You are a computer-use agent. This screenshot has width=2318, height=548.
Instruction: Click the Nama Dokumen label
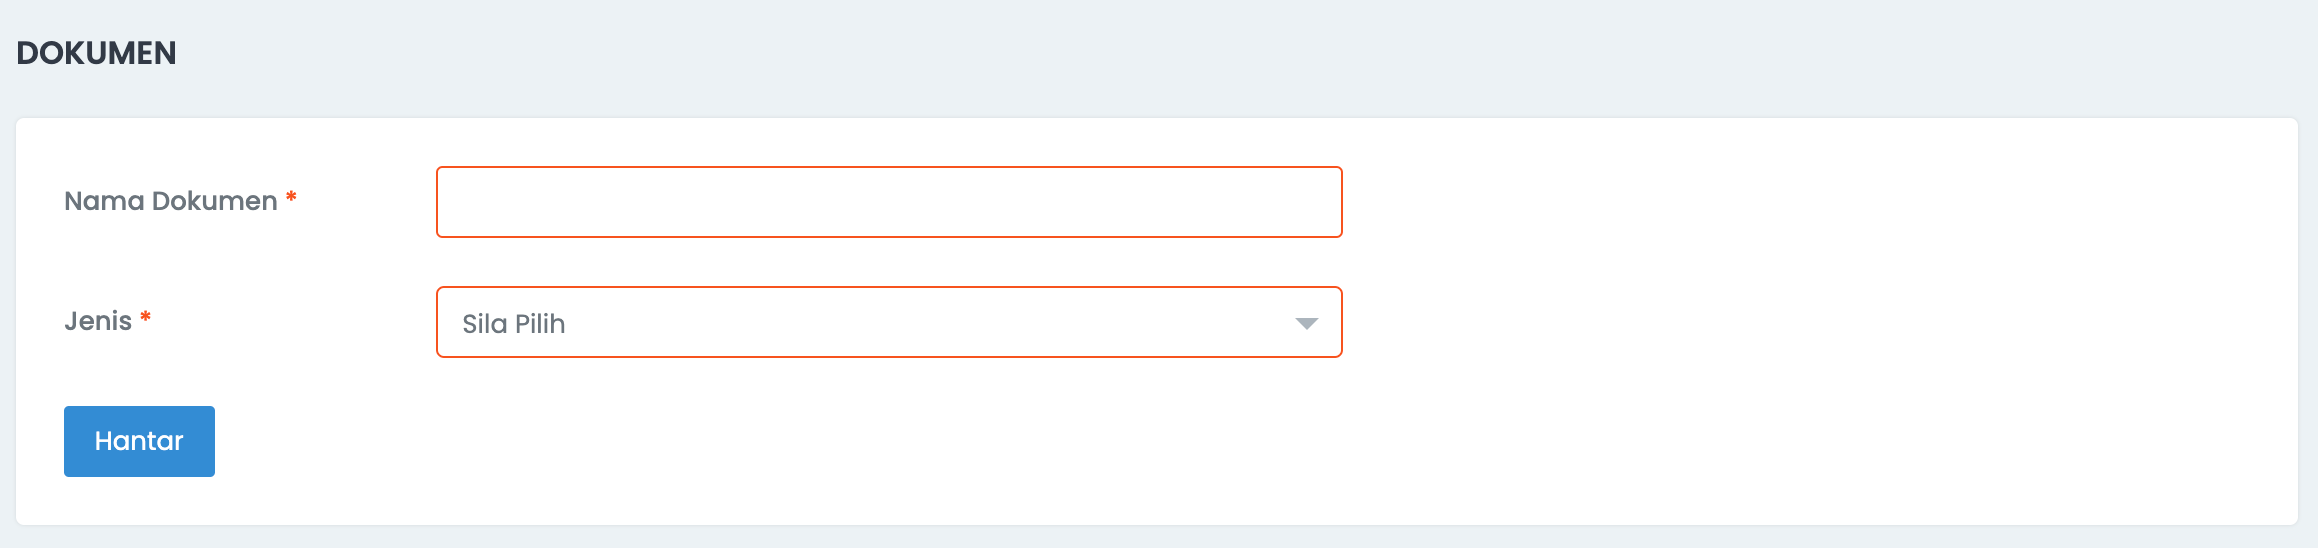pyautogui.click(x=171, y=201)
